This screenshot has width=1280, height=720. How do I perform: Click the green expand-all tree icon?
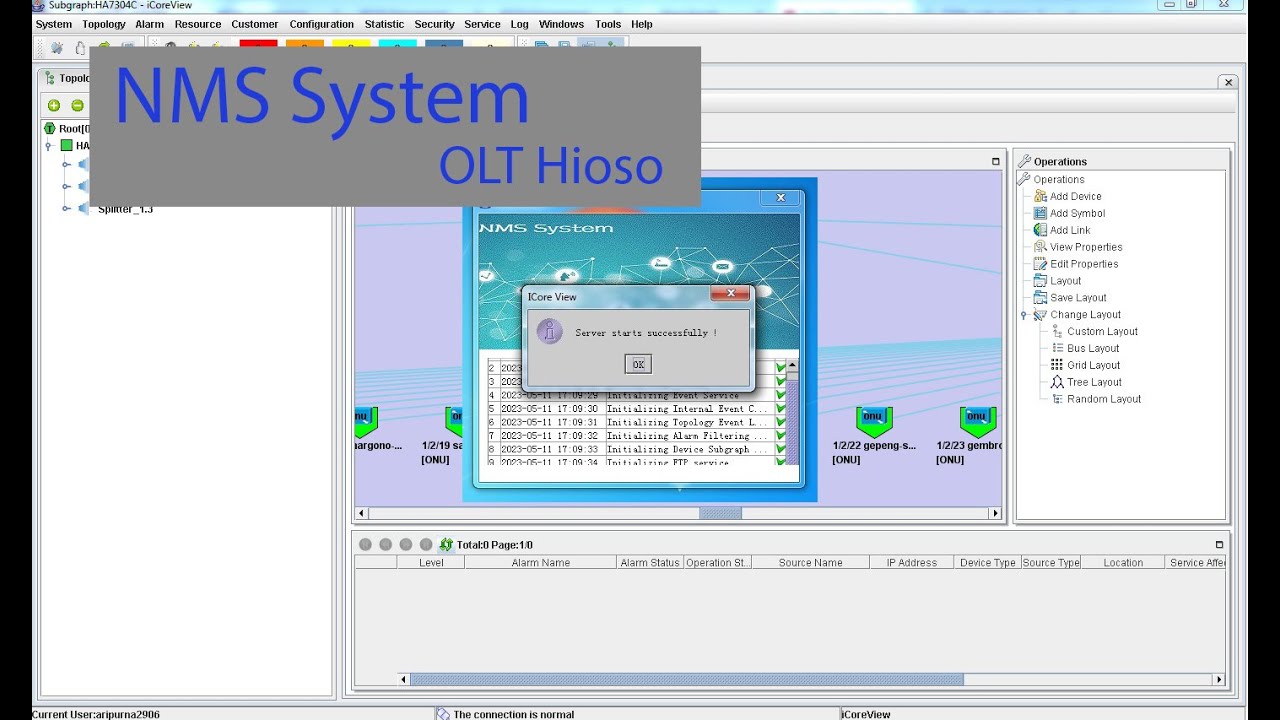tap(54, 105)
